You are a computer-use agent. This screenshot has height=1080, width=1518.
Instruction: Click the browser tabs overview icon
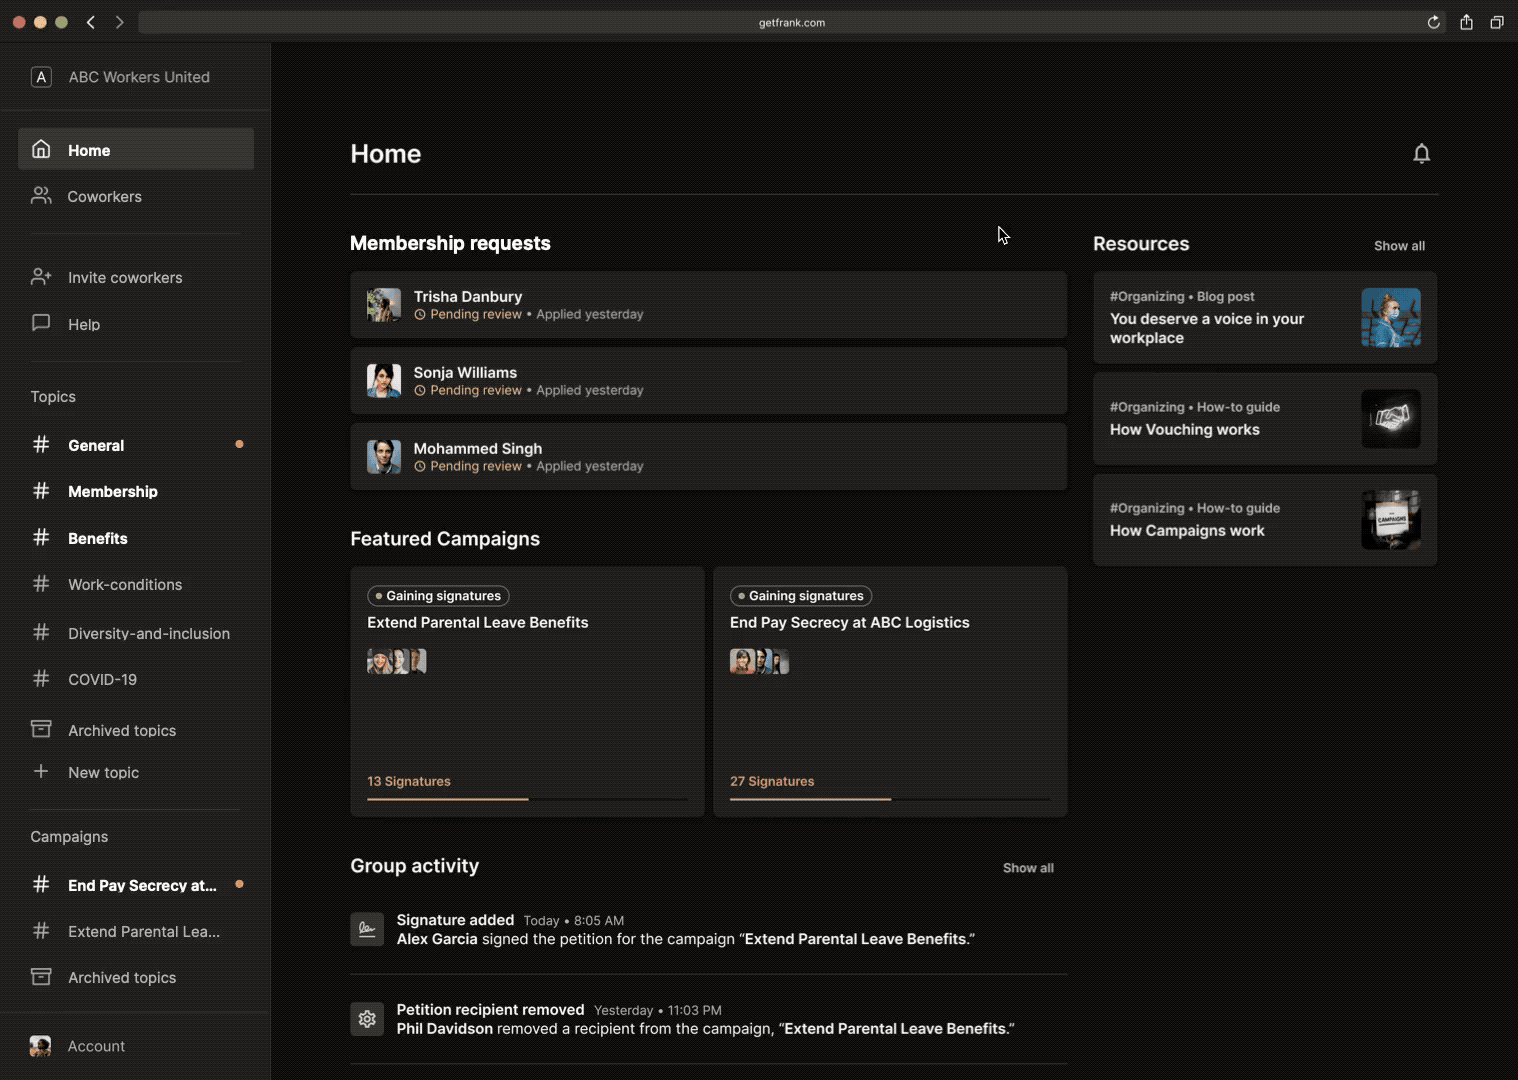tap(1497, 22)
